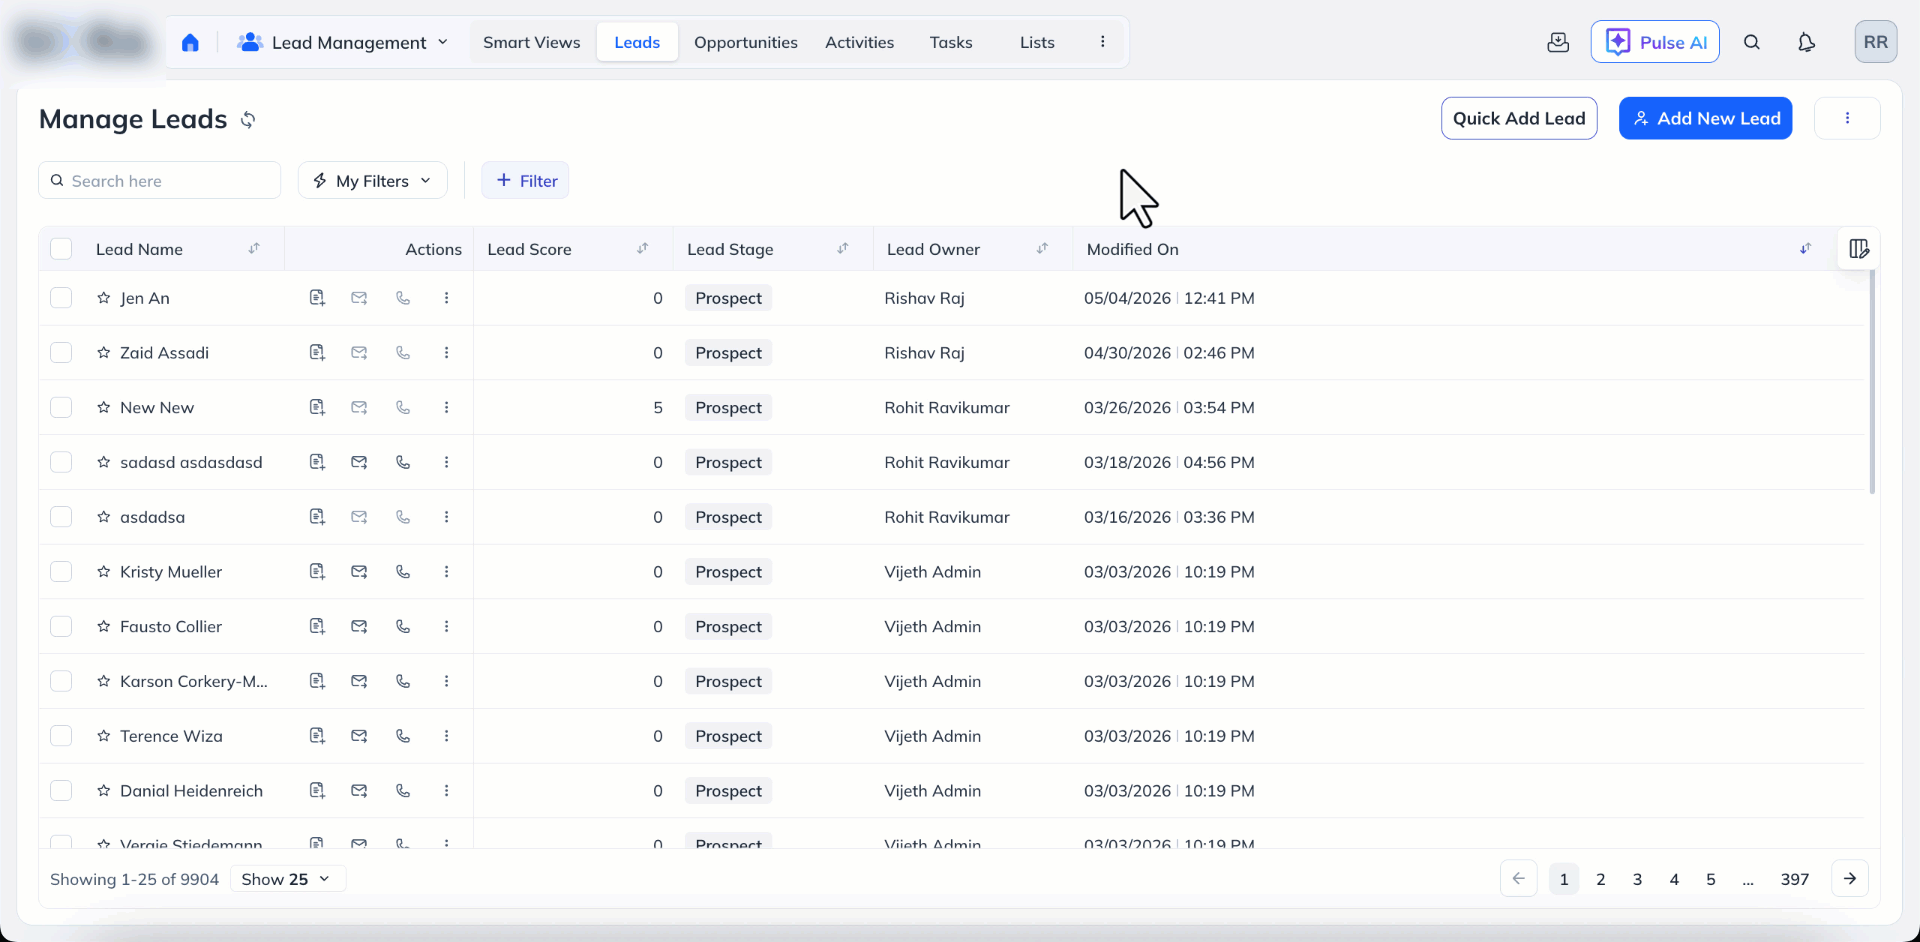This screenshot has height=942, width=1920.
Task: Switch to the Lists tab
Action: (x=1037, y=42)
